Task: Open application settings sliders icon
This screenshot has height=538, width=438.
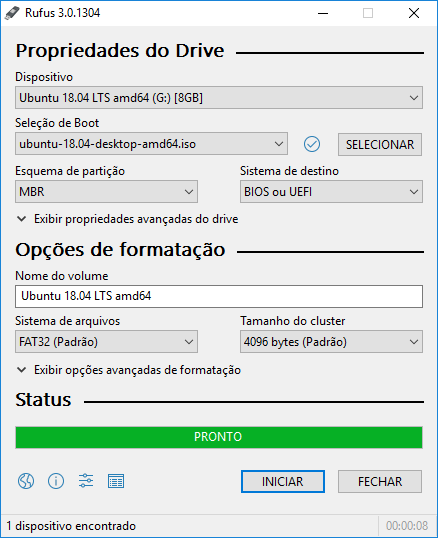Action: [86, 481]
